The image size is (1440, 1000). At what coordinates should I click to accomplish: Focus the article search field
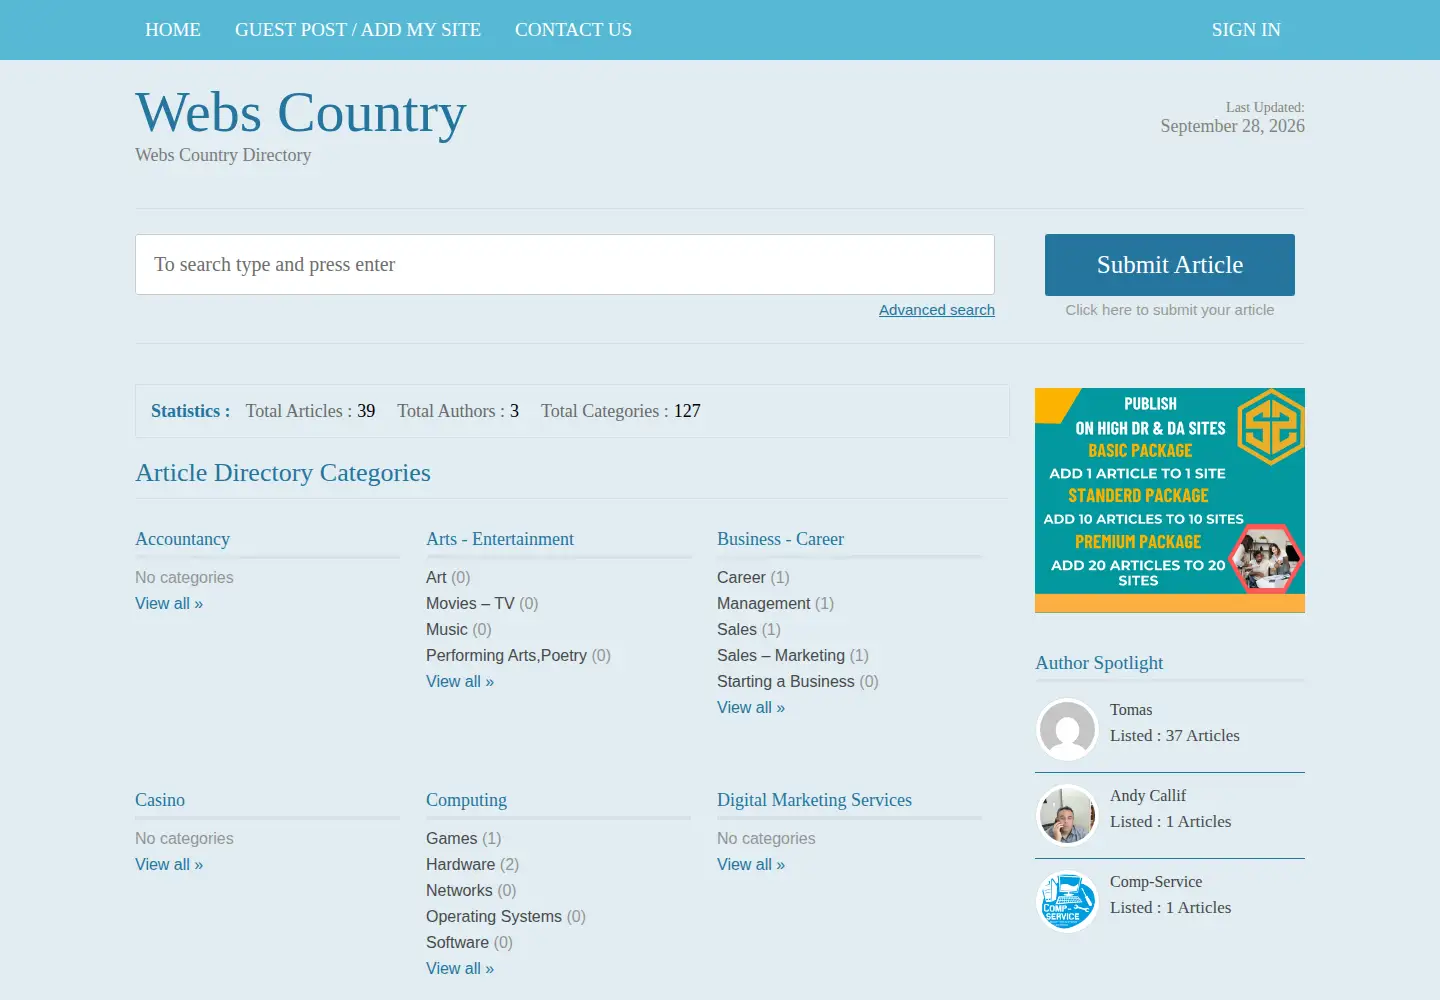[565, 265]
